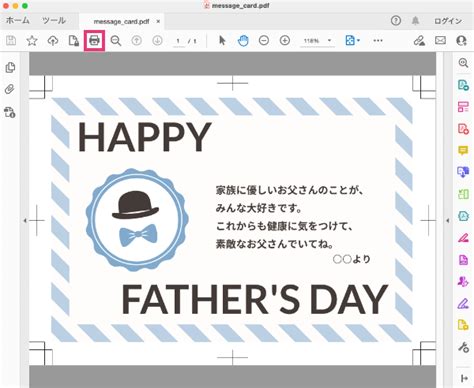Viewport: 474px width, 388px height.
Task: Open the protected file page-and-lock icon
Action: pos(74,41)
